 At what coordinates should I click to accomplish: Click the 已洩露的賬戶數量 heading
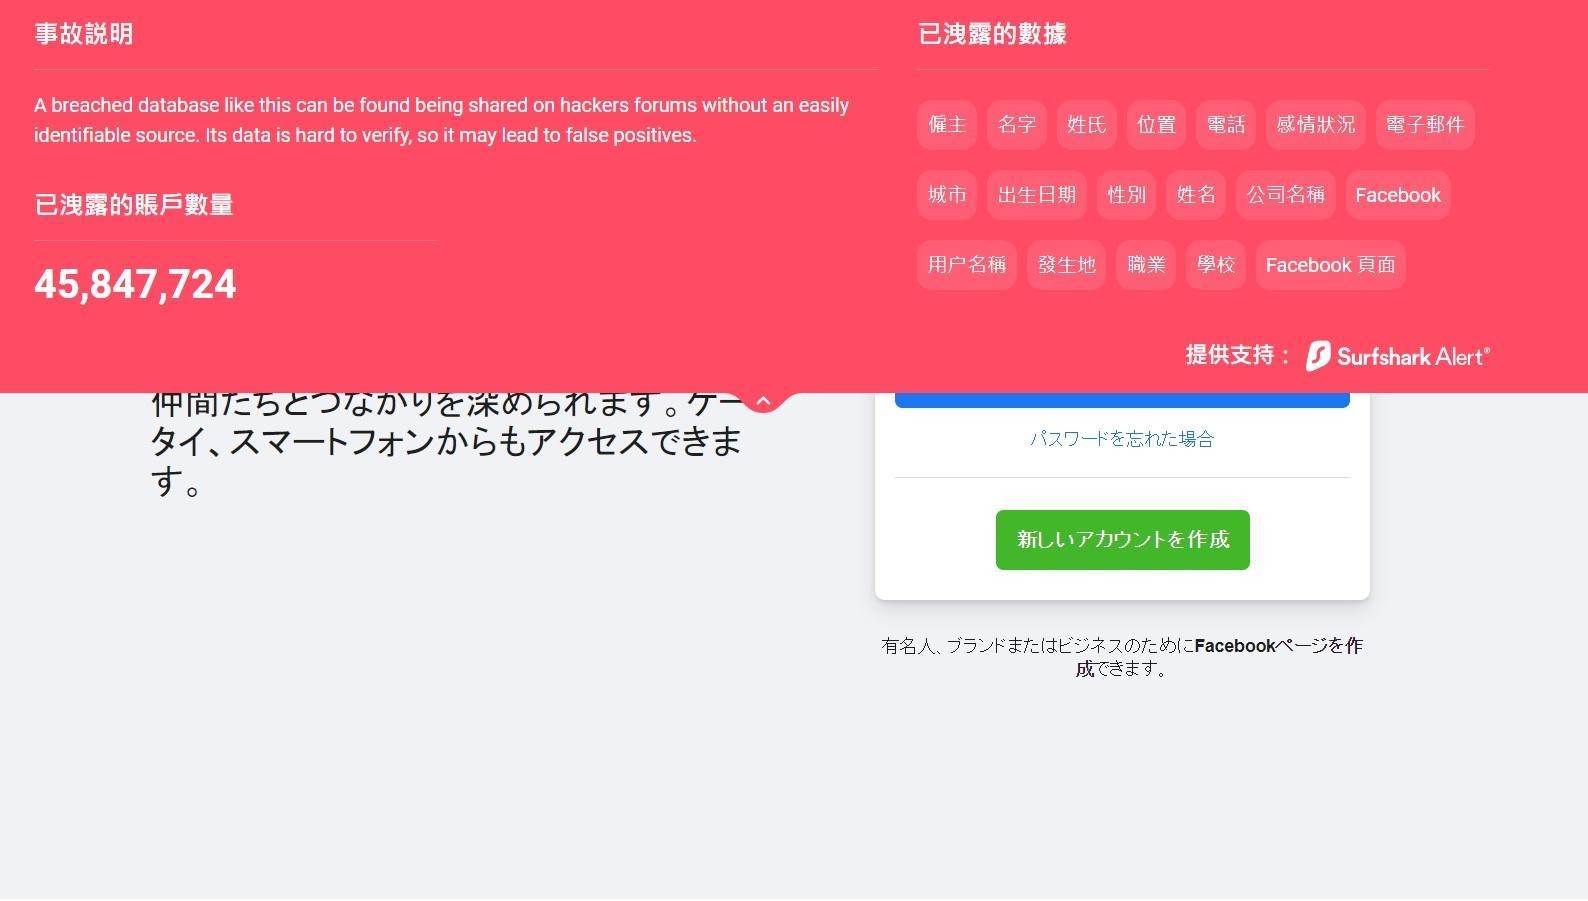pyautogui.click(x=134, y=205)
